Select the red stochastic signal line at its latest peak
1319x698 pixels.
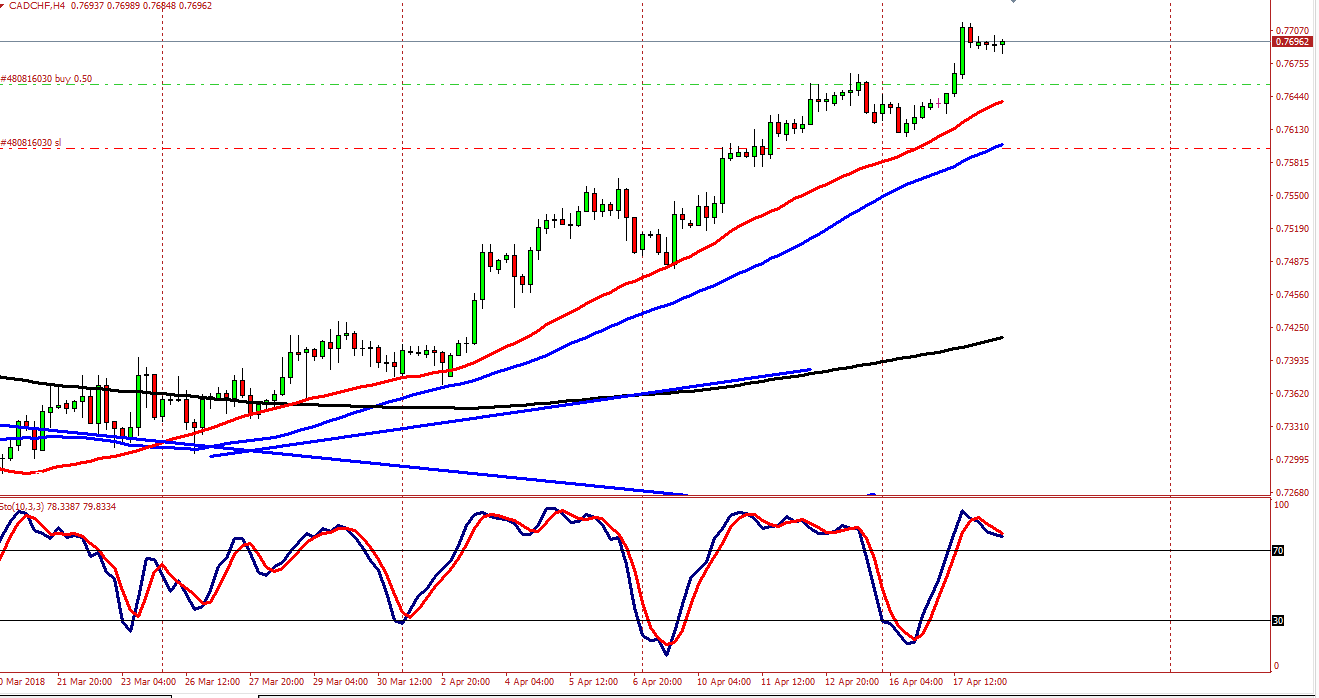980,518
